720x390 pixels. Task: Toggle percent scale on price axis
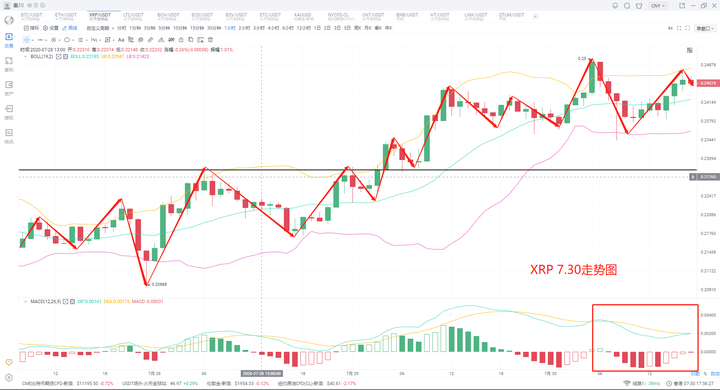tap(705, 374)
